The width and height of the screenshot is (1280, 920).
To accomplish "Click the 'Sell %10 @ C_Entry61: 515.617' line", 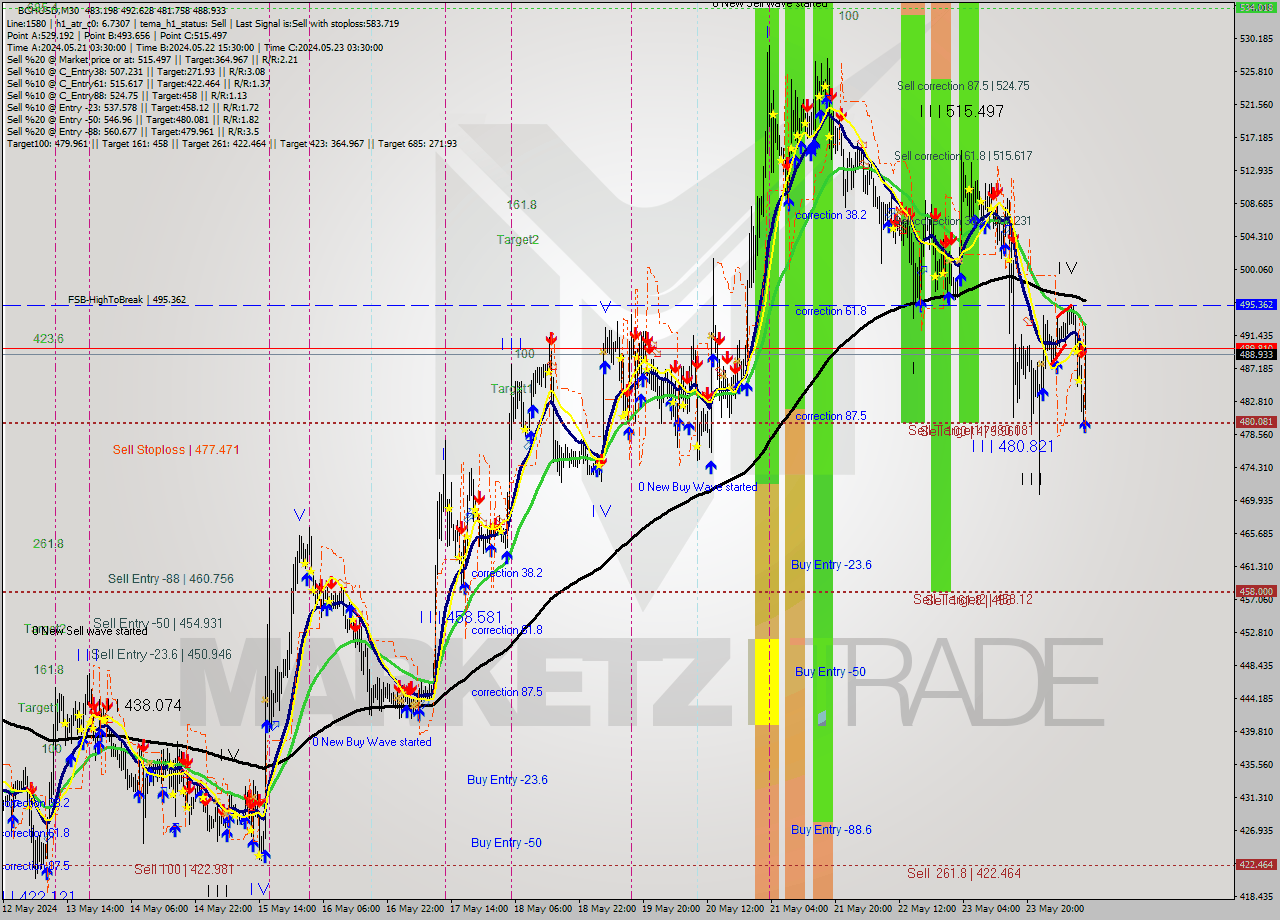I will [138, 83].
